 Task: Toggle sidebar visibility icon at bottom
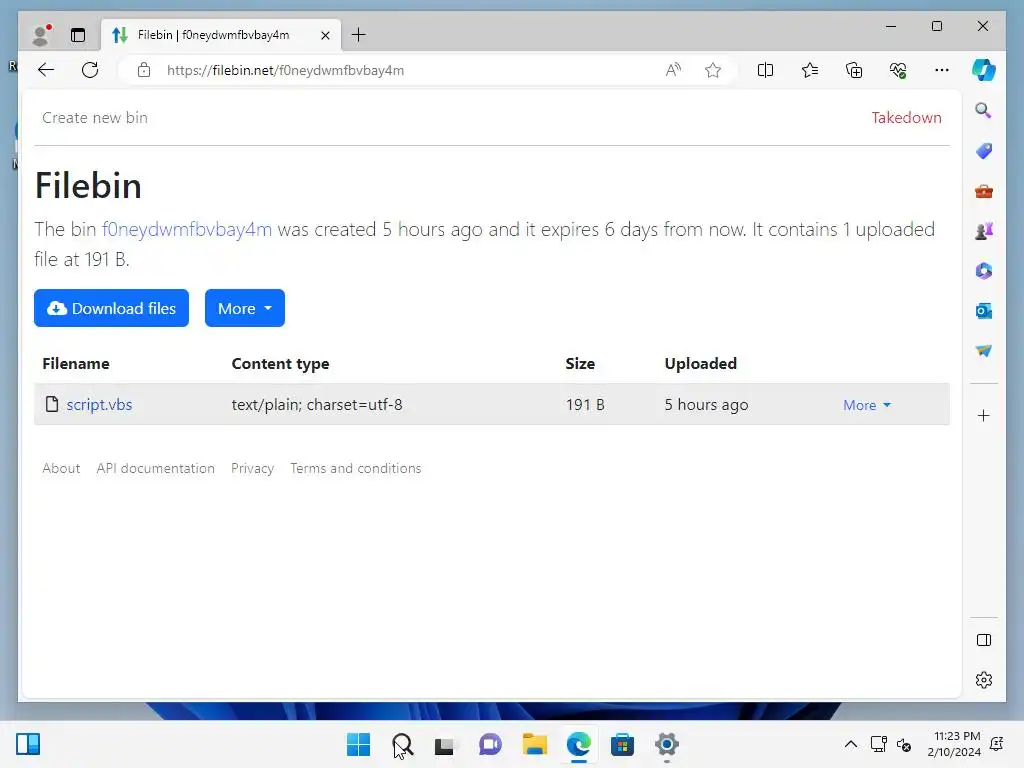pyautogui.click(x=984, y=640)
